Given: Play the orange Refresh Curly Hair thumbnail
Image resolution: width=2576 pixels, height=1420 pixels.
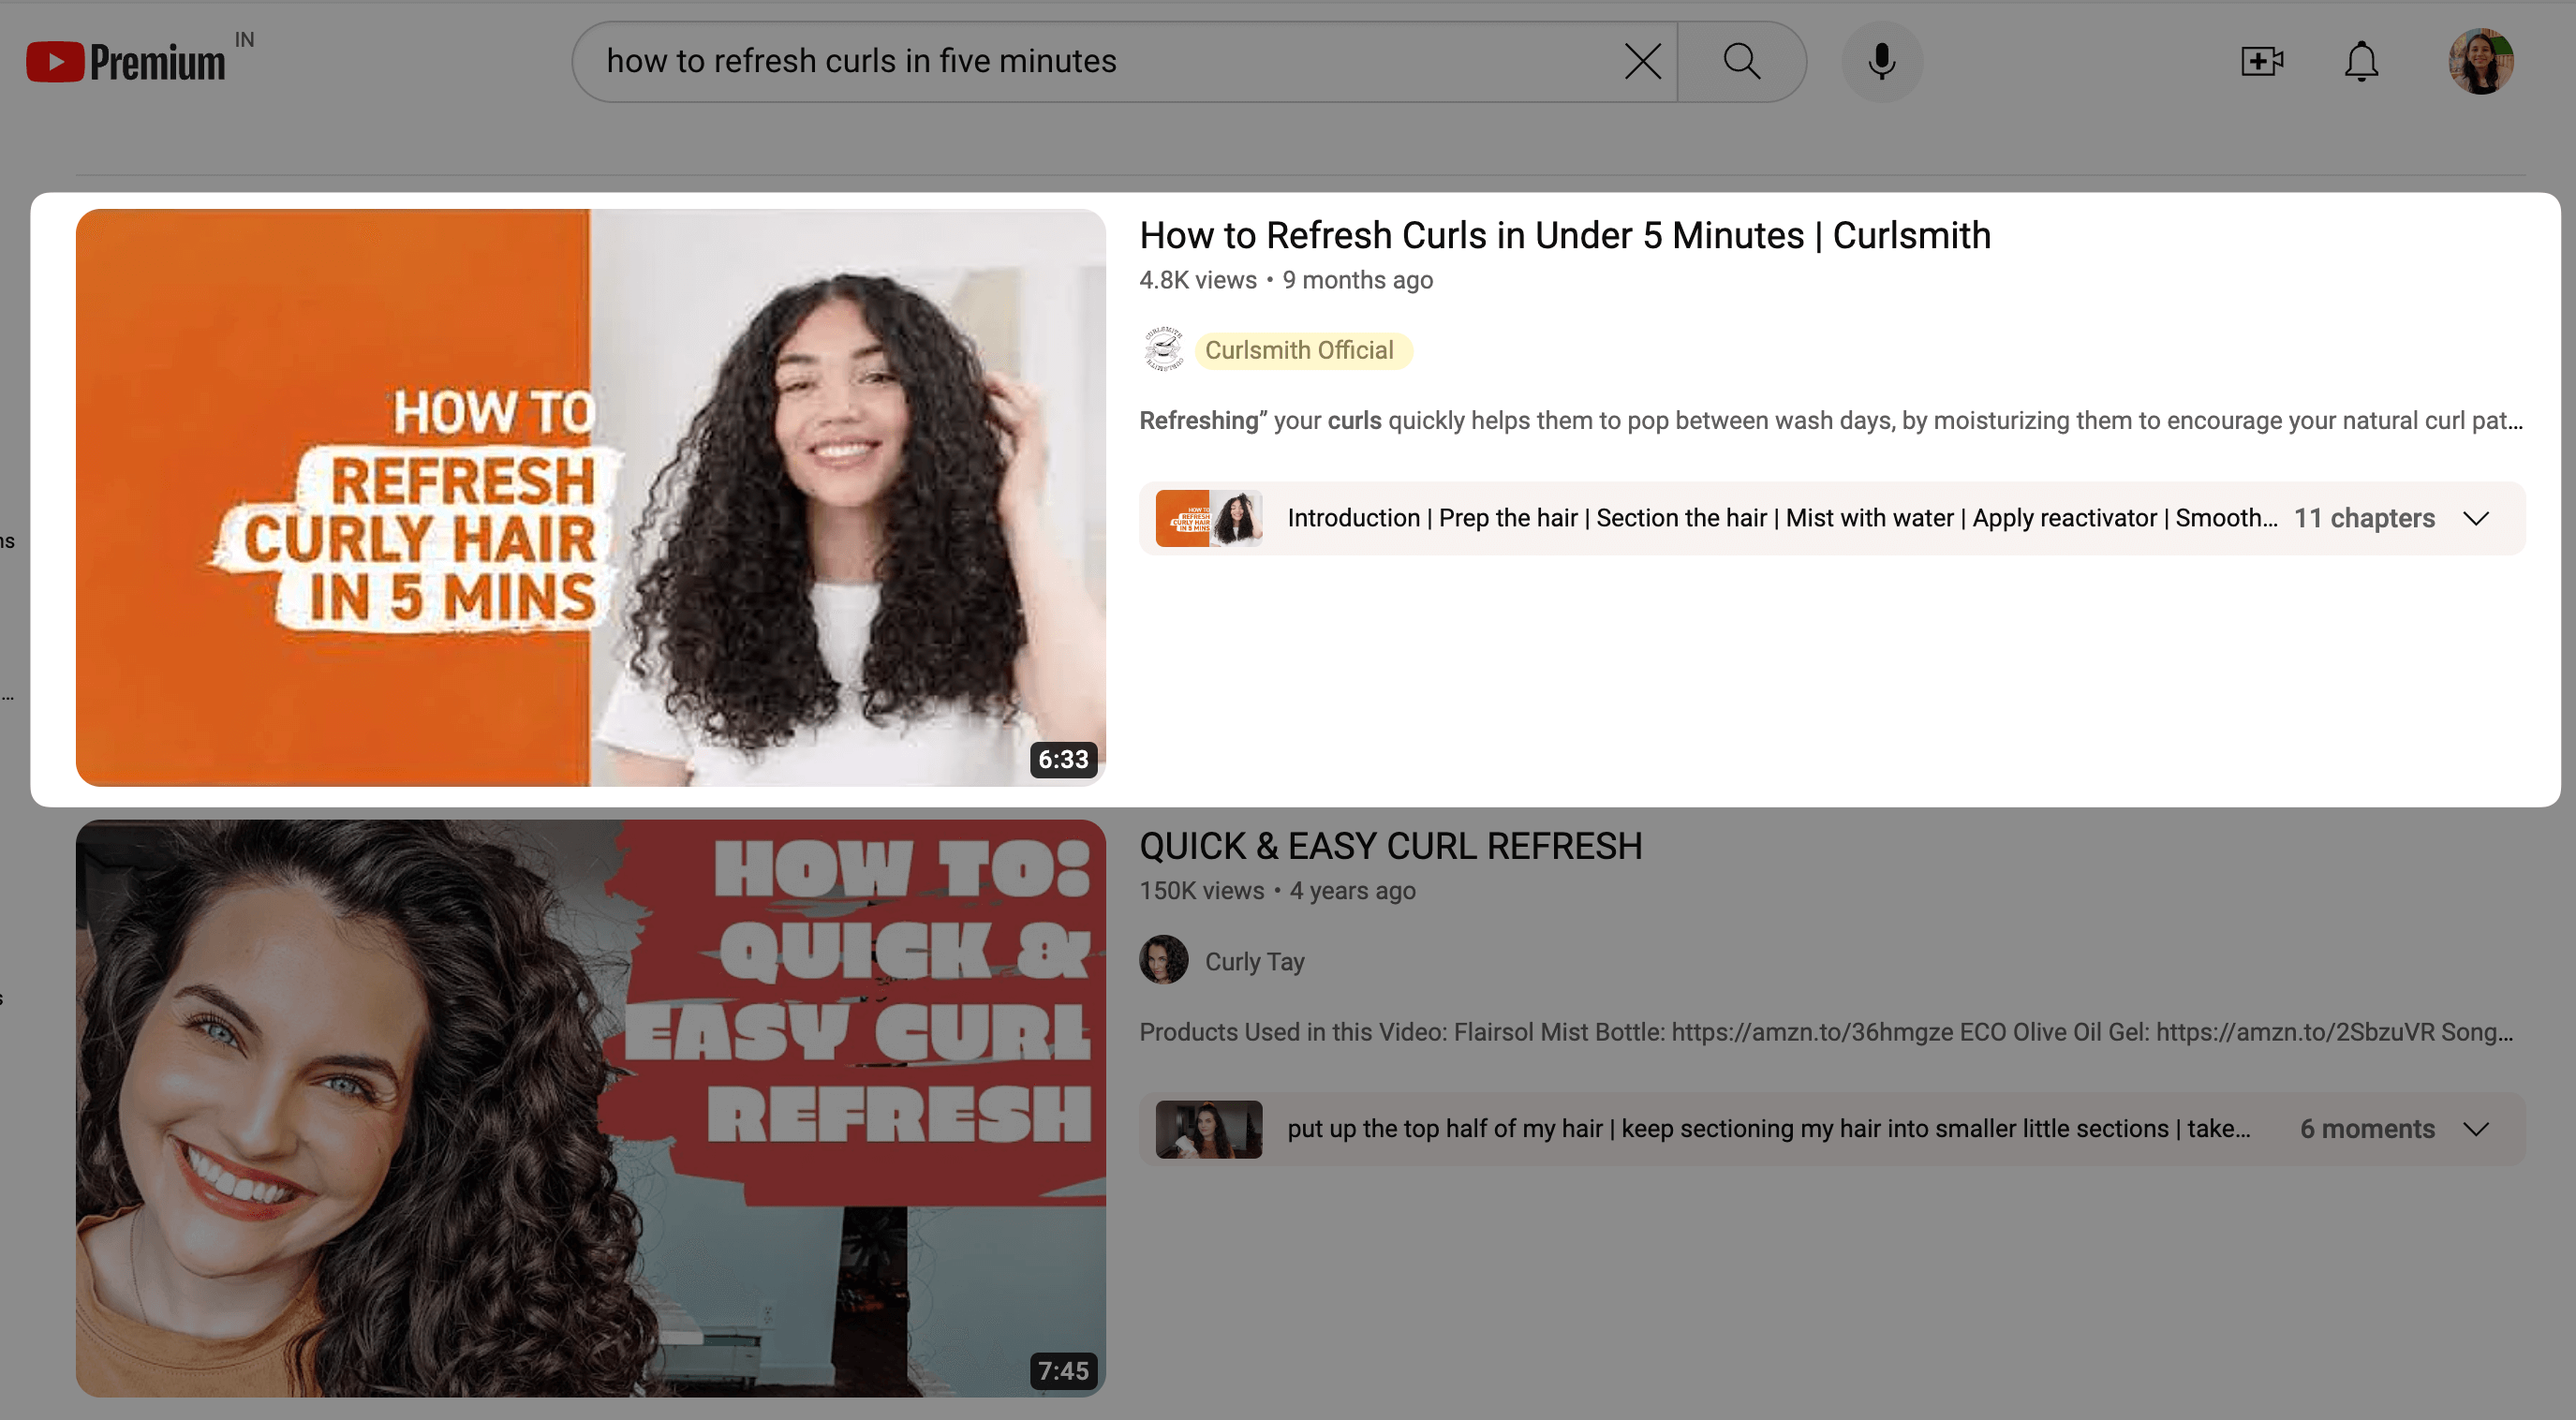Looking at the screenshot, I should [x=590, y=497].
